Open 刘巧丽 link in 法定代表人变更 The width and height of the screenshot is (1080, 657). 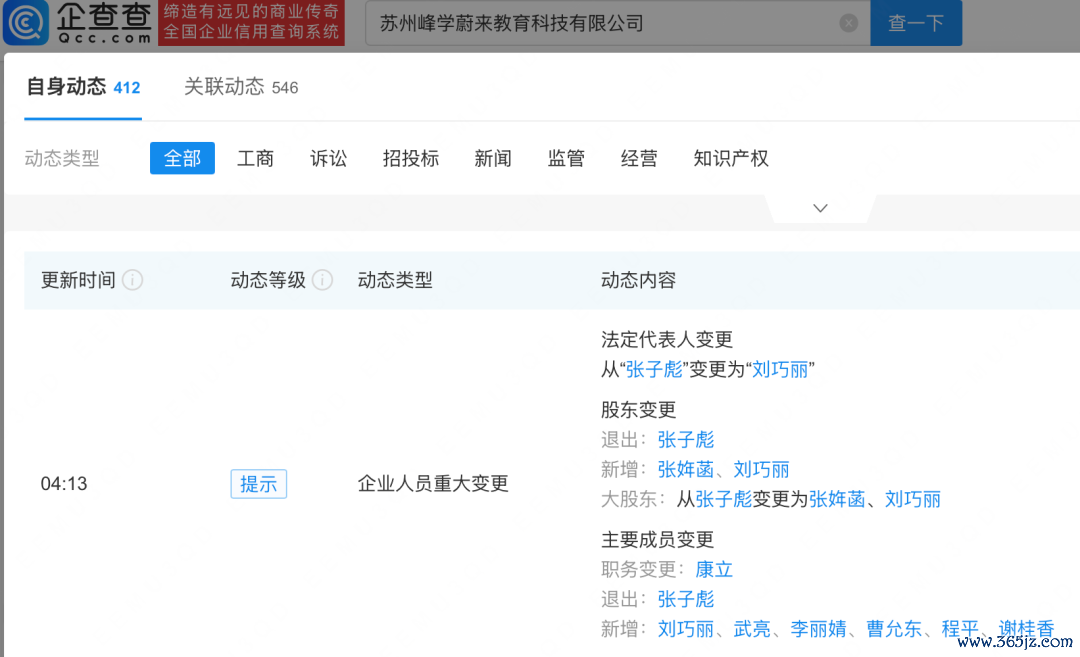click(x=780, y=370)
